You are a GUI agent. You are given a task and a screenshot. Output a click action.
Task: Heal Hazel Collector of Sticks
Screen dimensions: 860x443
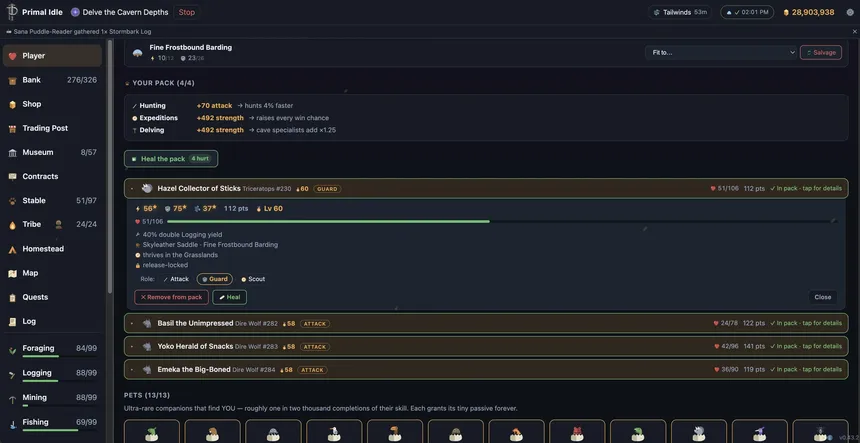pyautogui.click(x=230, y=297)
